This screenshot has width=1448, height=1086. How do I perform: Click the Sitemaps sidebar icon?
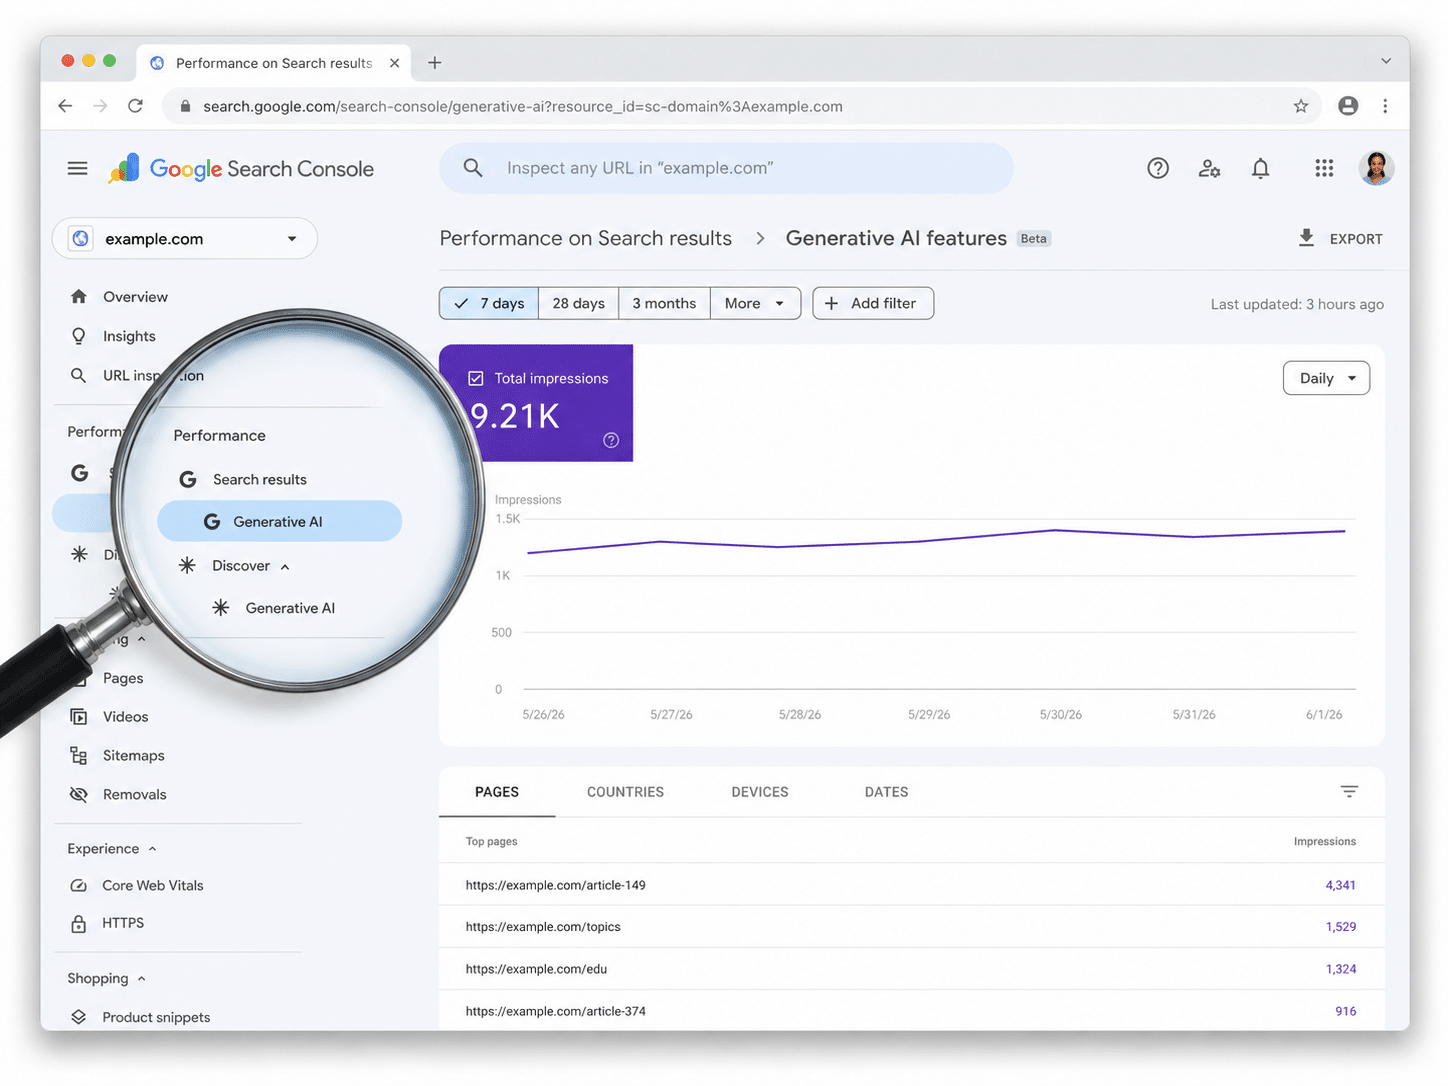coord(79,756)
